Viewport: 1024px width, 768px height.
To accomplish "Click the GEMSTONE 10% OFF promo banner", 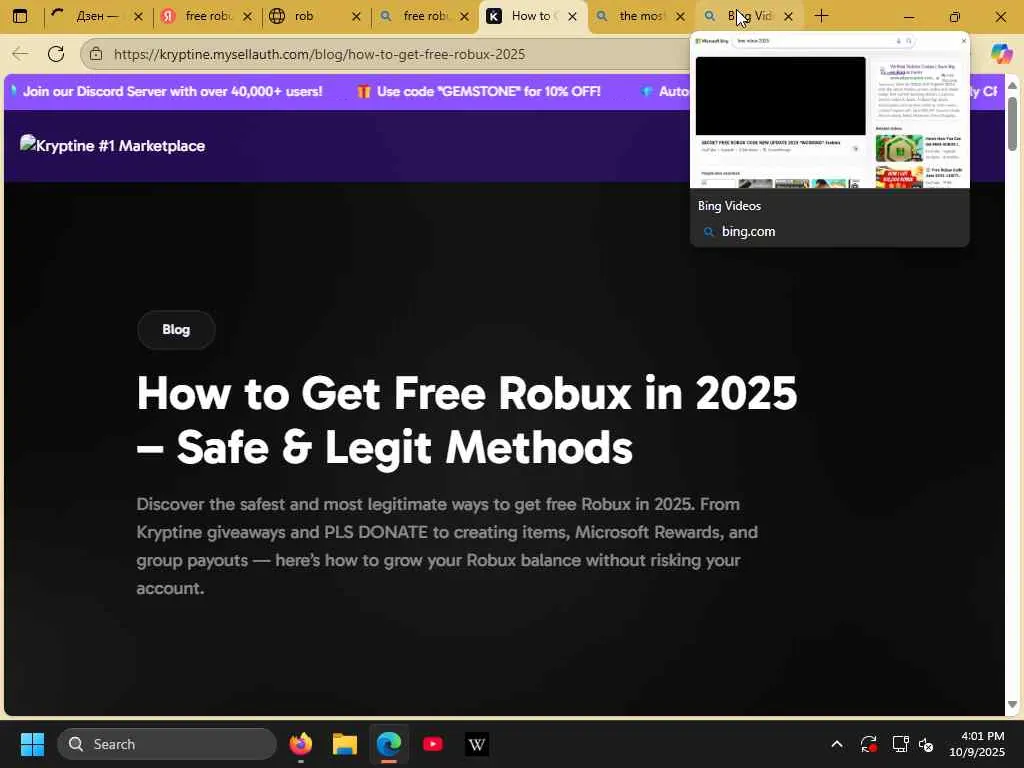I will 479,91.
